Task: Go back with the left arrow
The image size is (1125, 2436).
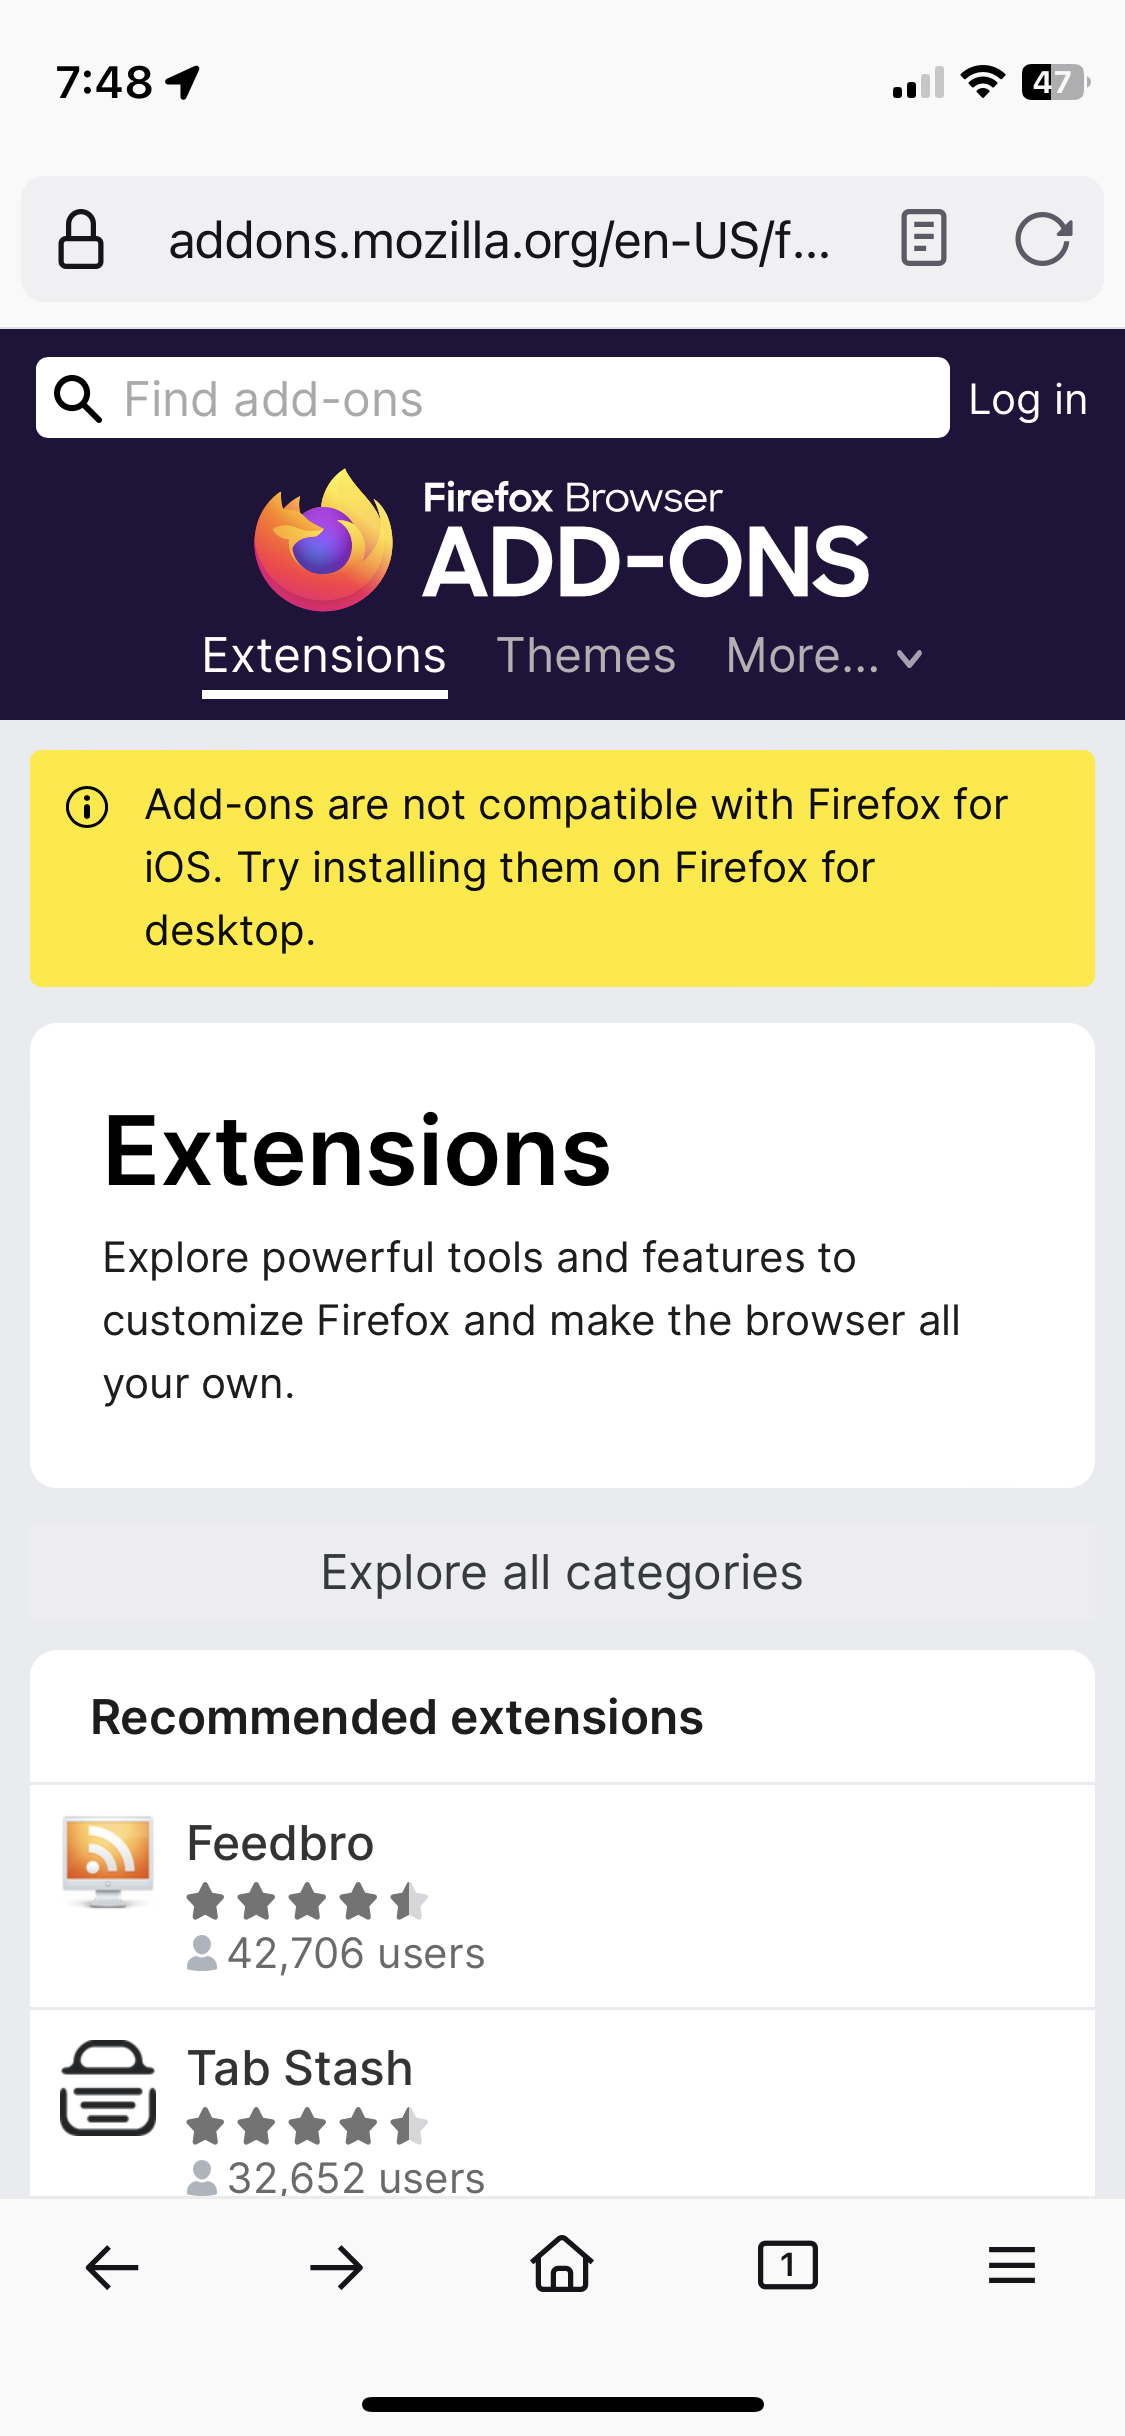Action: tap(112, 2266)
